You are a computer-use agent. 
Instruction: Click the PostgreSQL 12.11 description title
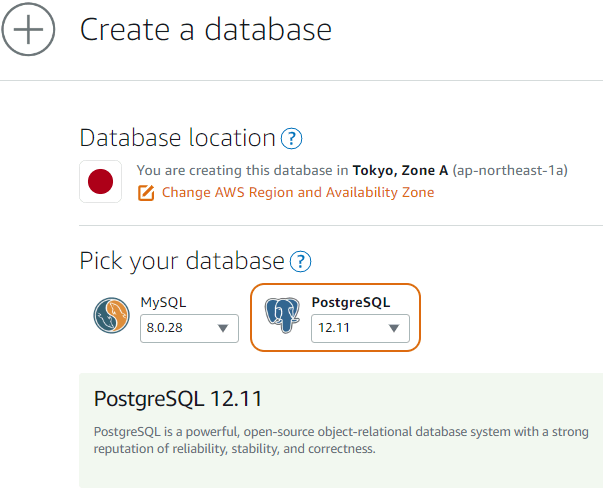click(177, 399)
